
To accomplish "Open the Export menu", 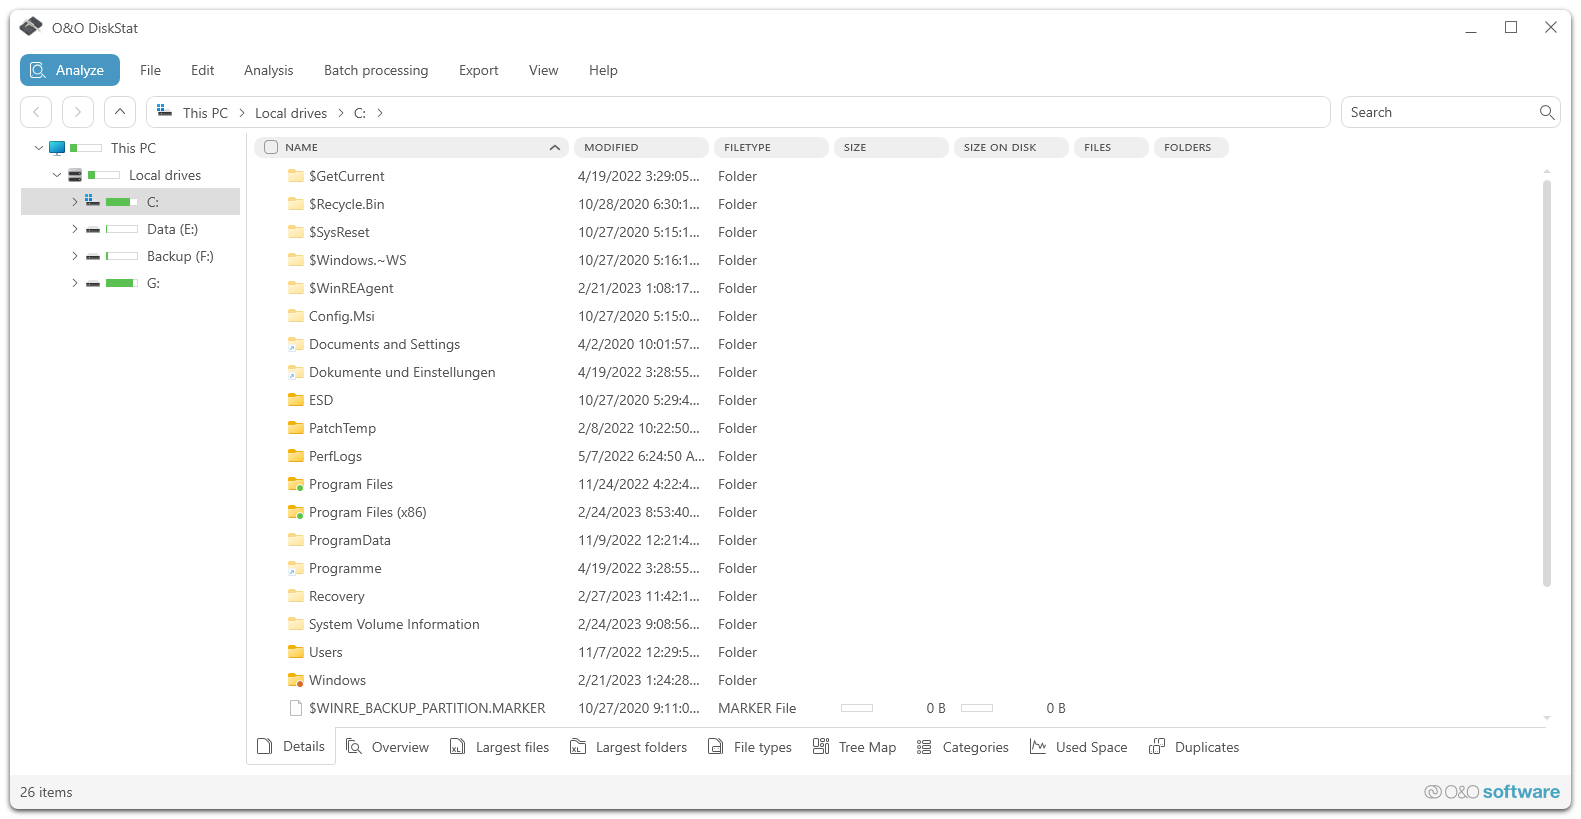I will (x=478, y=70).
